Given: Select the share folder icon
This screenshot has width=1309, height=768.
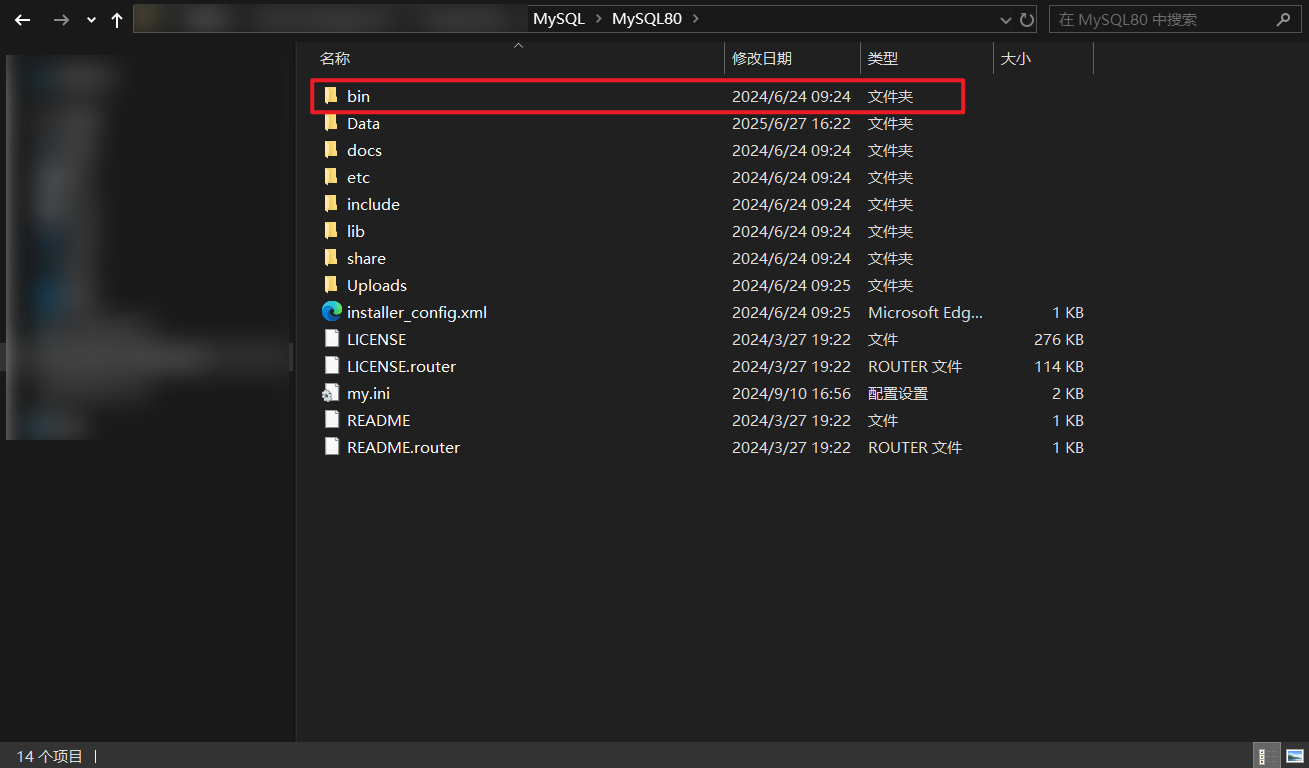Looking at the screenshot, I should pos(331,258).
